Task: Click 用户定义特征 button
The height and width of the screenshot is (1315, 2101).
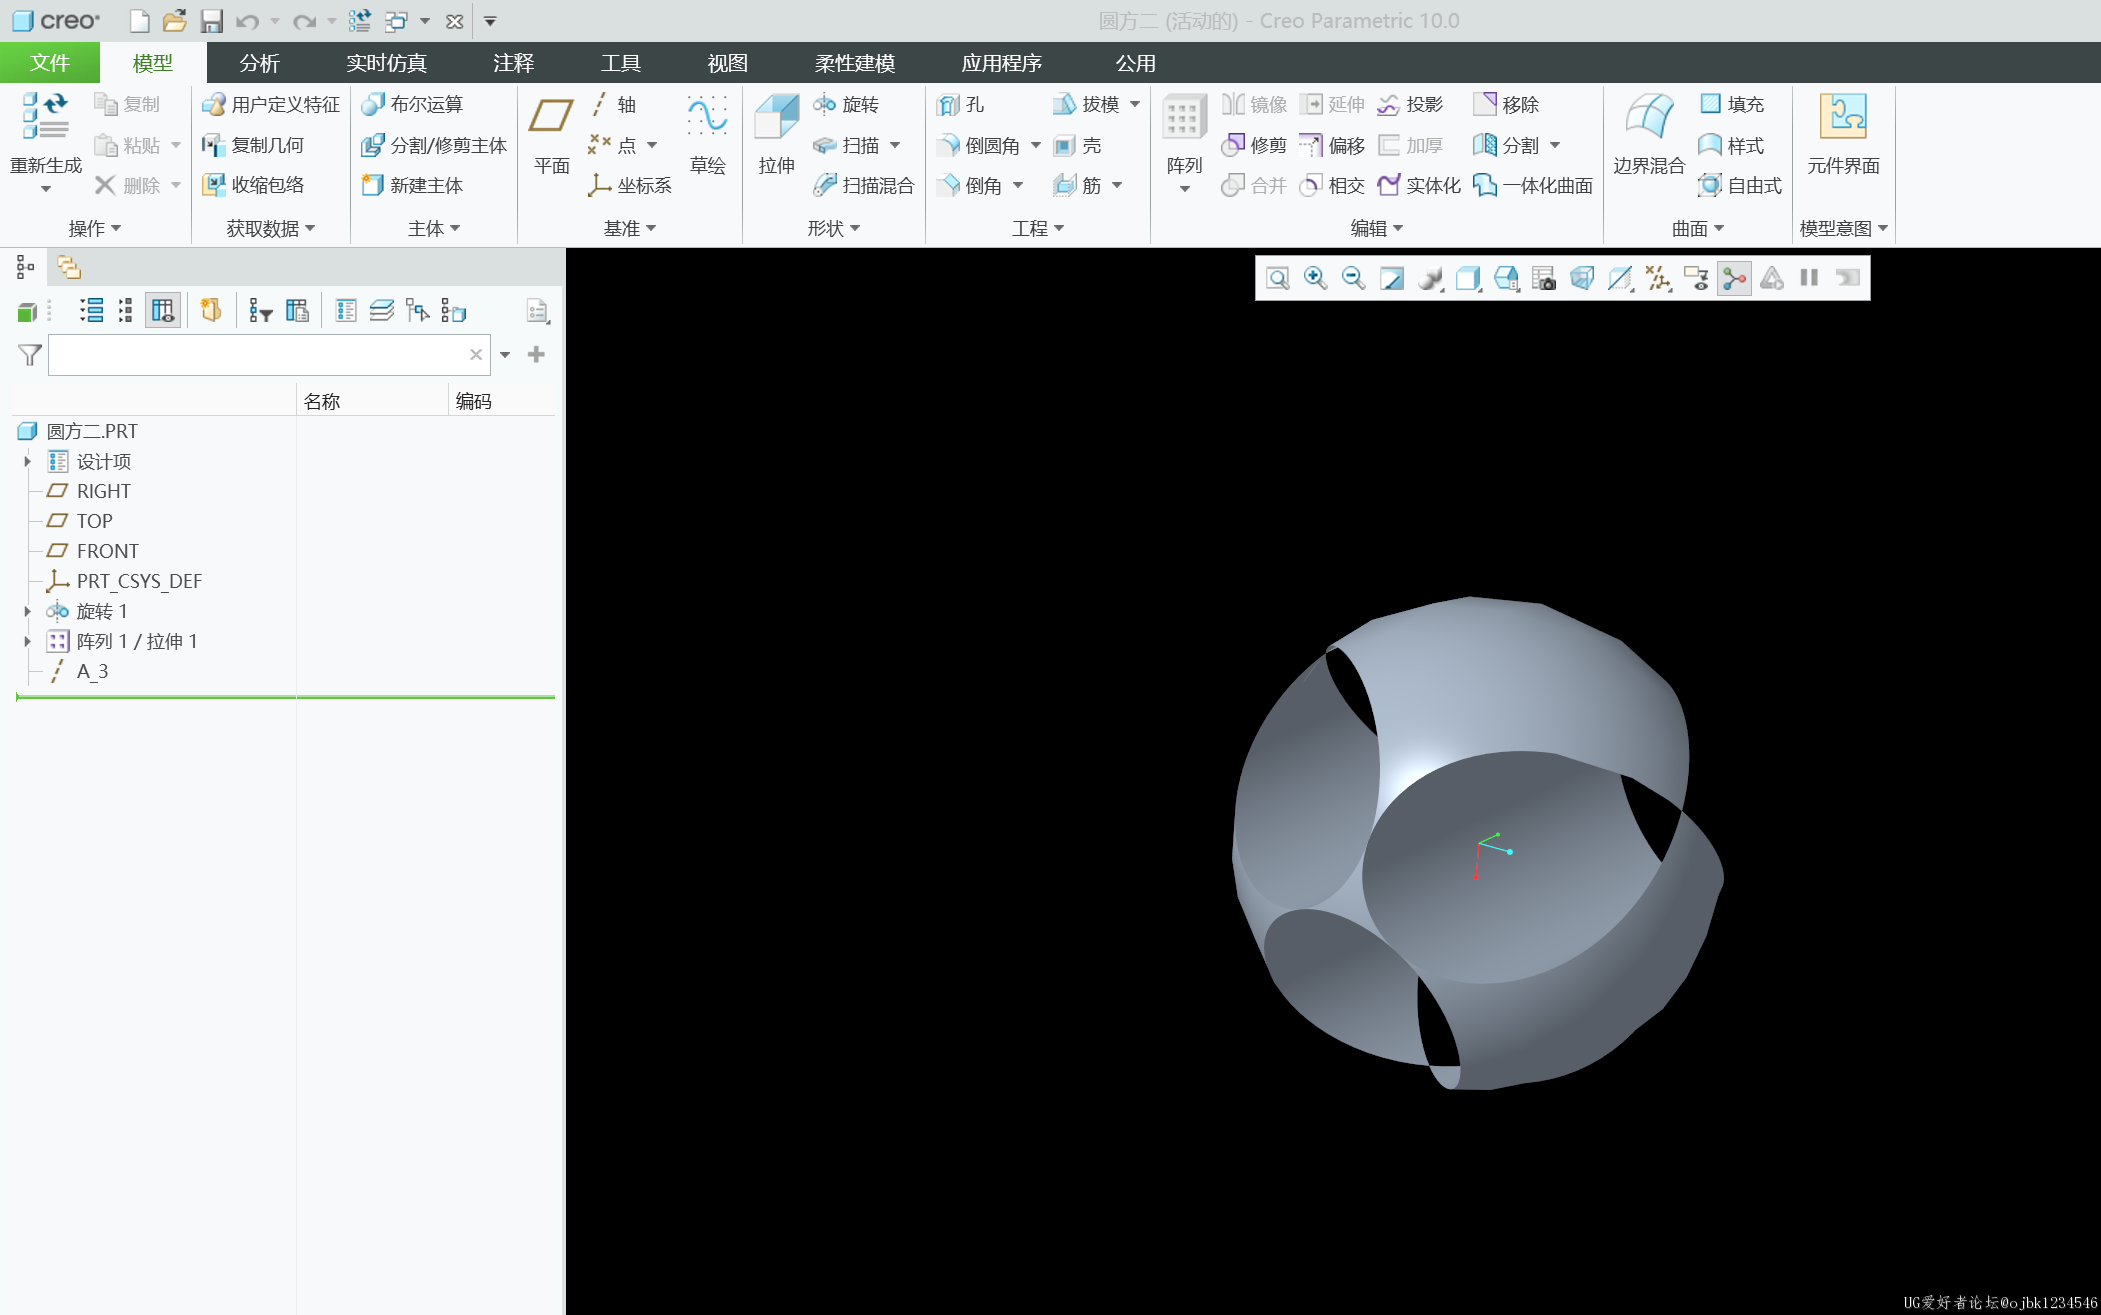Action: [x=271, y=104]
